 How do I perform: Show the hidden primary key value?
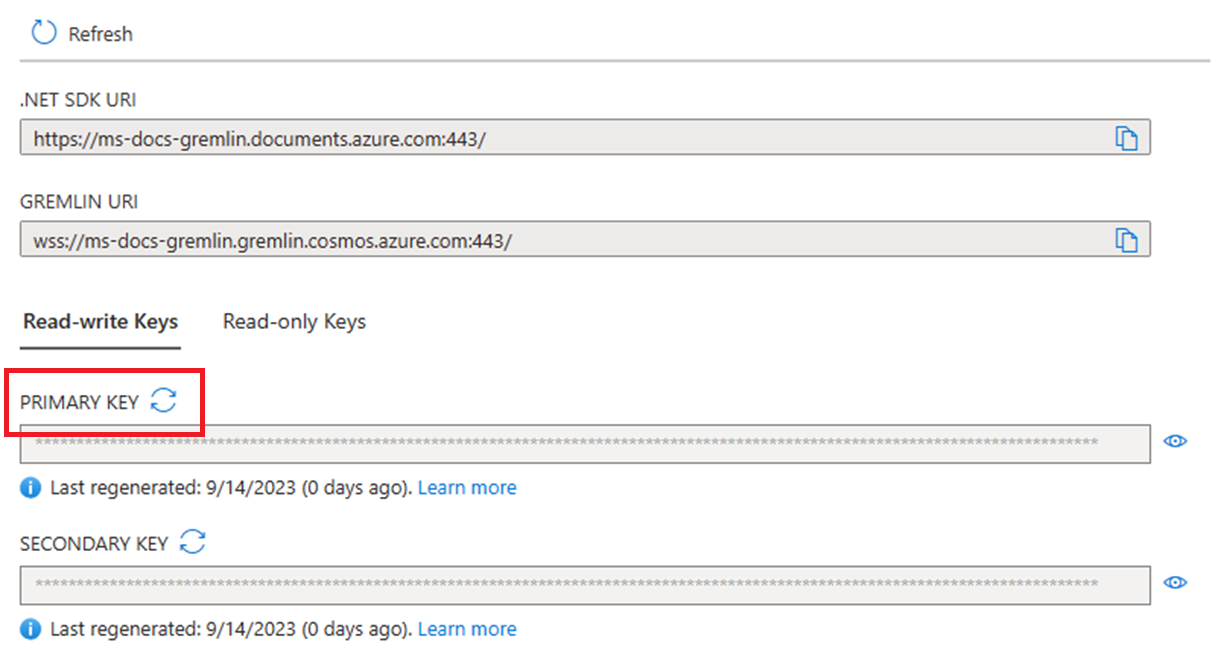[1175, 441]
